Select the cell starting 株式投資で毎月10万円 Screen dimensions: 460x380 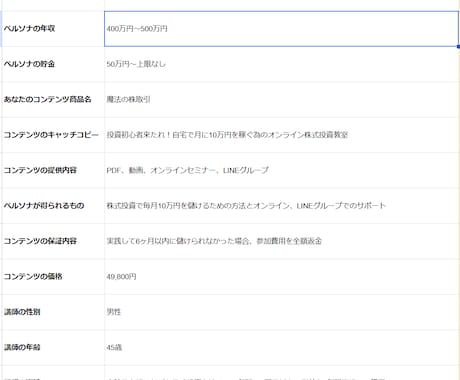[x=281, y=206]
